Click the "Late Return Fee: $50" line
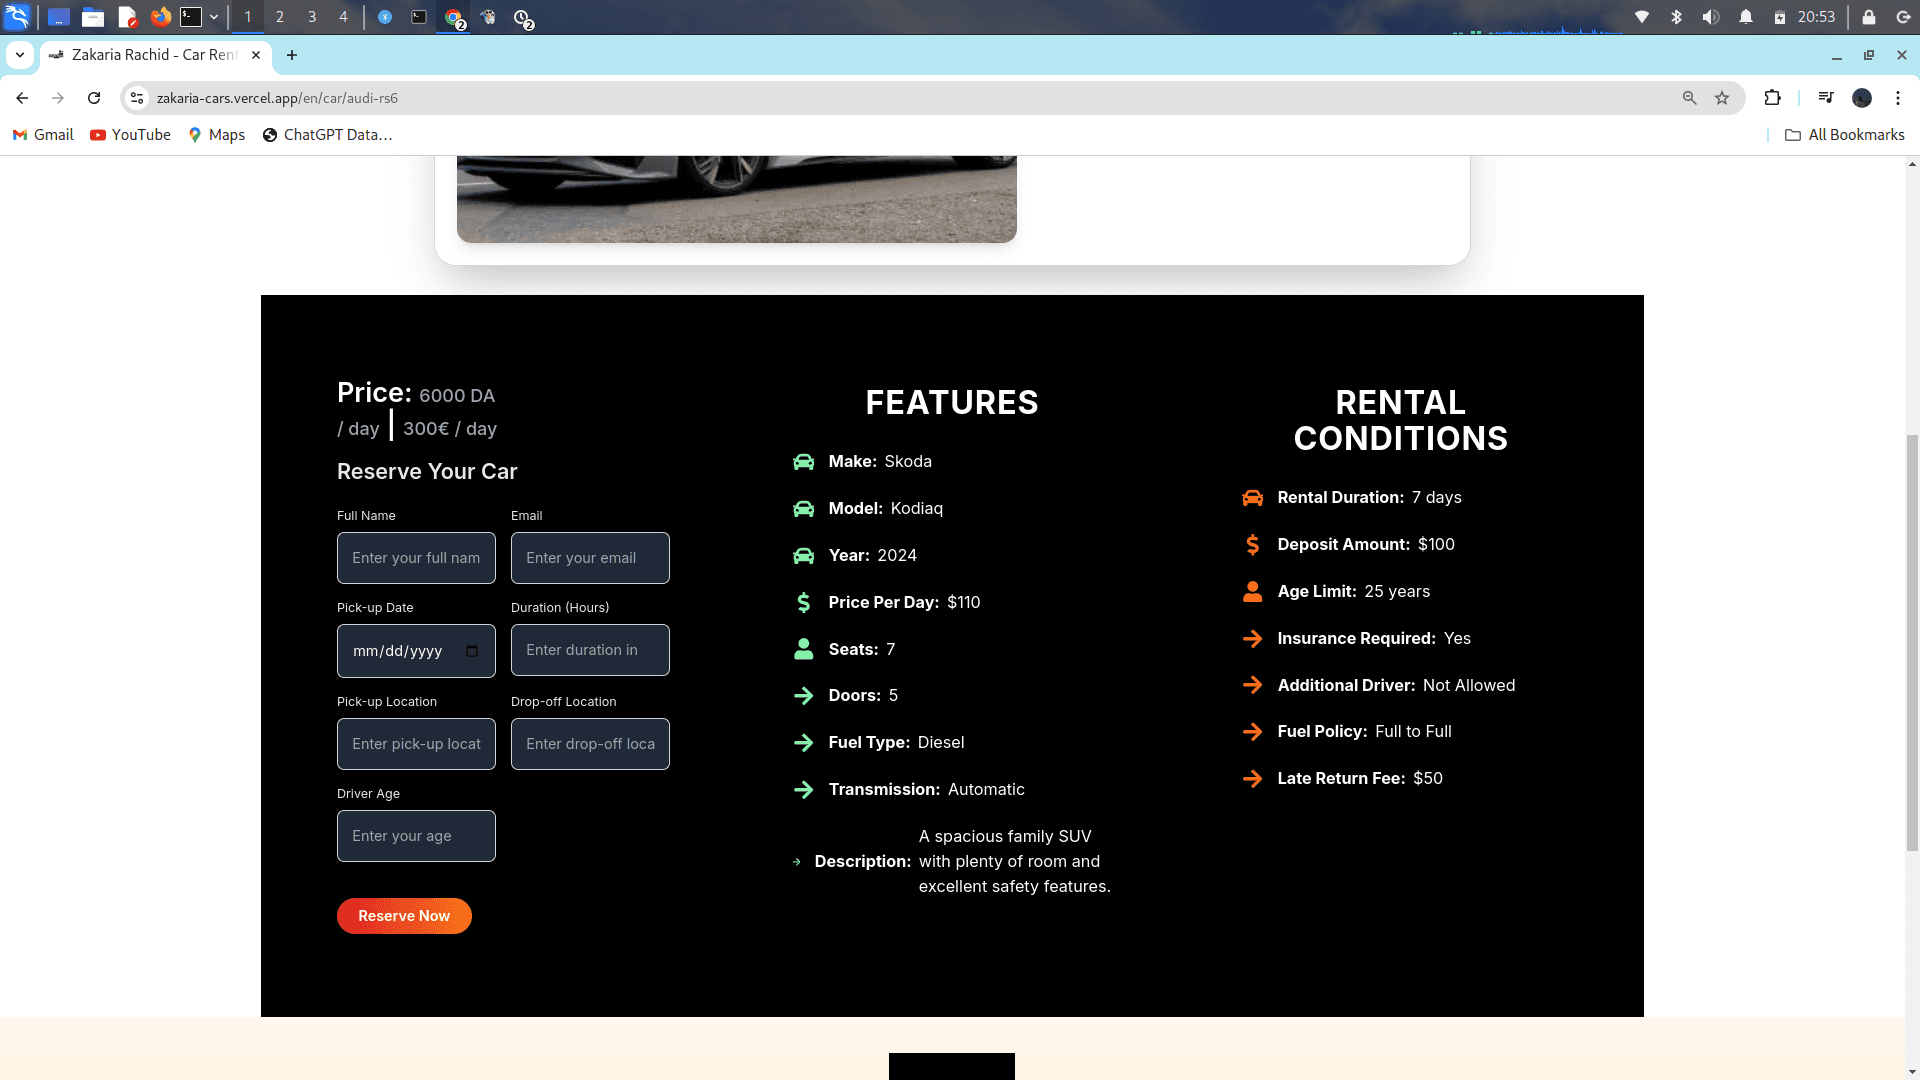Viewport: 1920px width, 1080px height. tap(1342, 779)
